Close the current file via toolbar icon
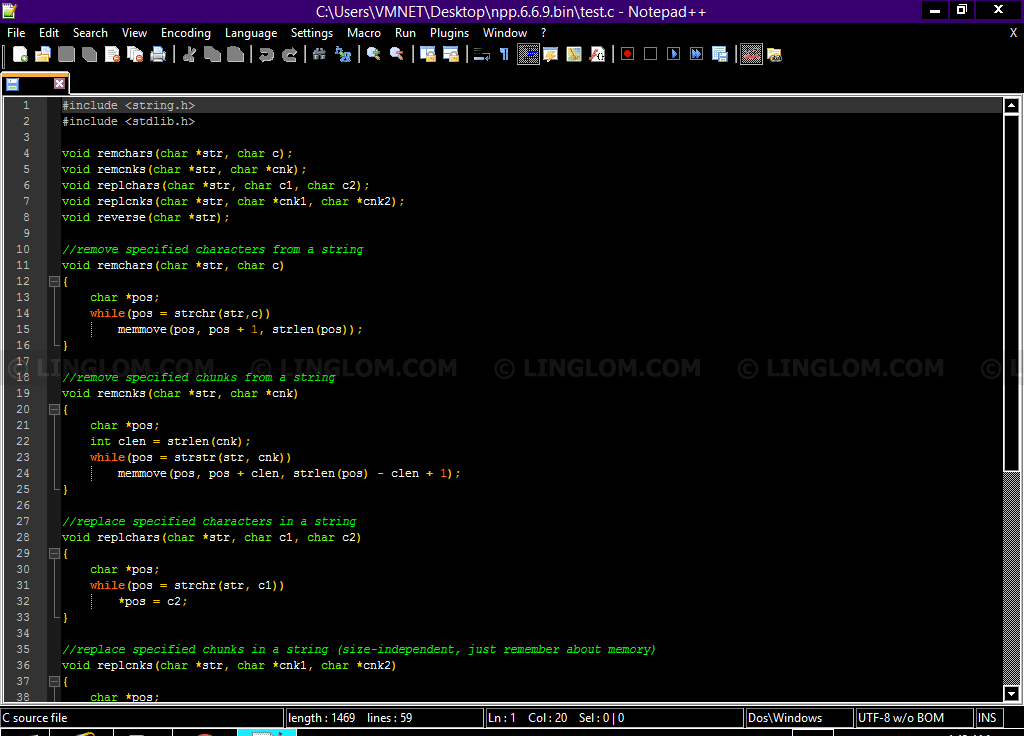 pyautogui.click(x=112, y=55)
